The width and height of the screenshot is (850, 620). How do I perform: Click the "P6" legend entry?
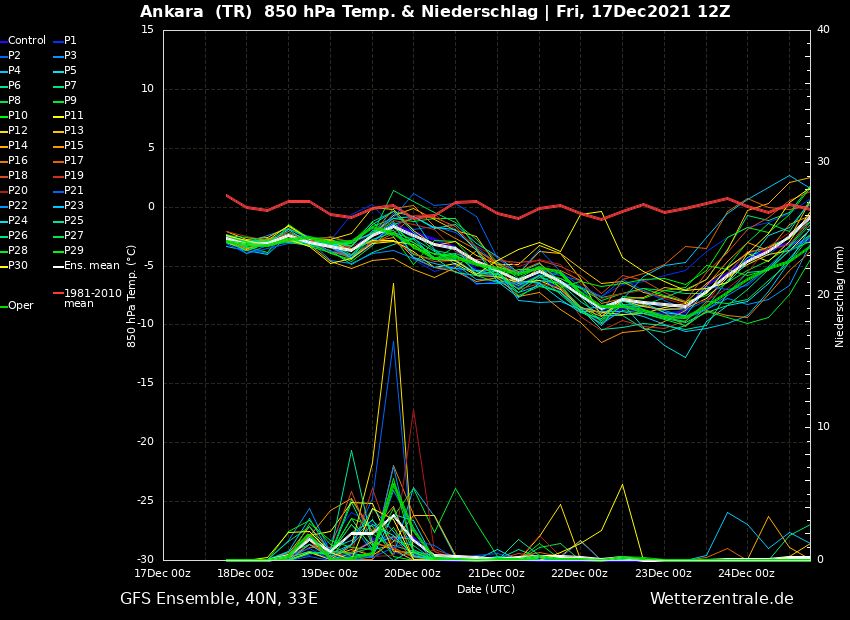pyautogui.click(x=11, y=86)
